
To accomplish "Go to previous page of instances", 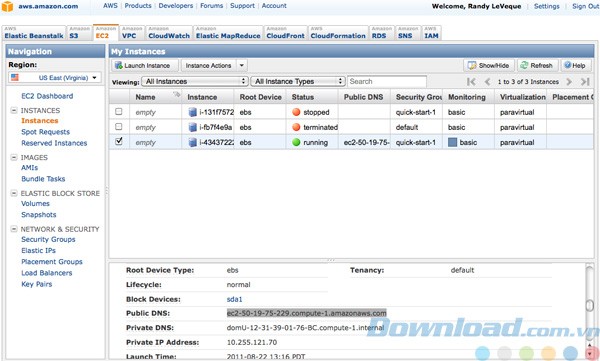I will (487, 82).
